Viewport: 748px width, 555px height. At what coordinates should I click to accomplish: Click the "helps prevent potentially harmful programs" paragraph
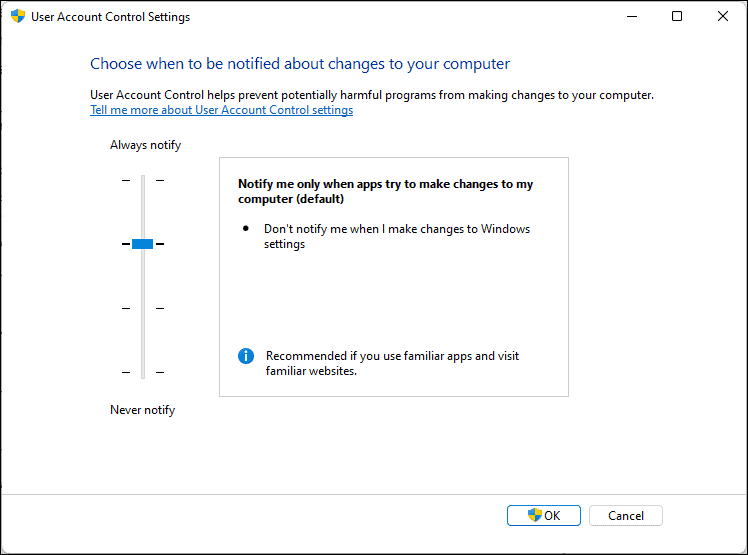371,95
